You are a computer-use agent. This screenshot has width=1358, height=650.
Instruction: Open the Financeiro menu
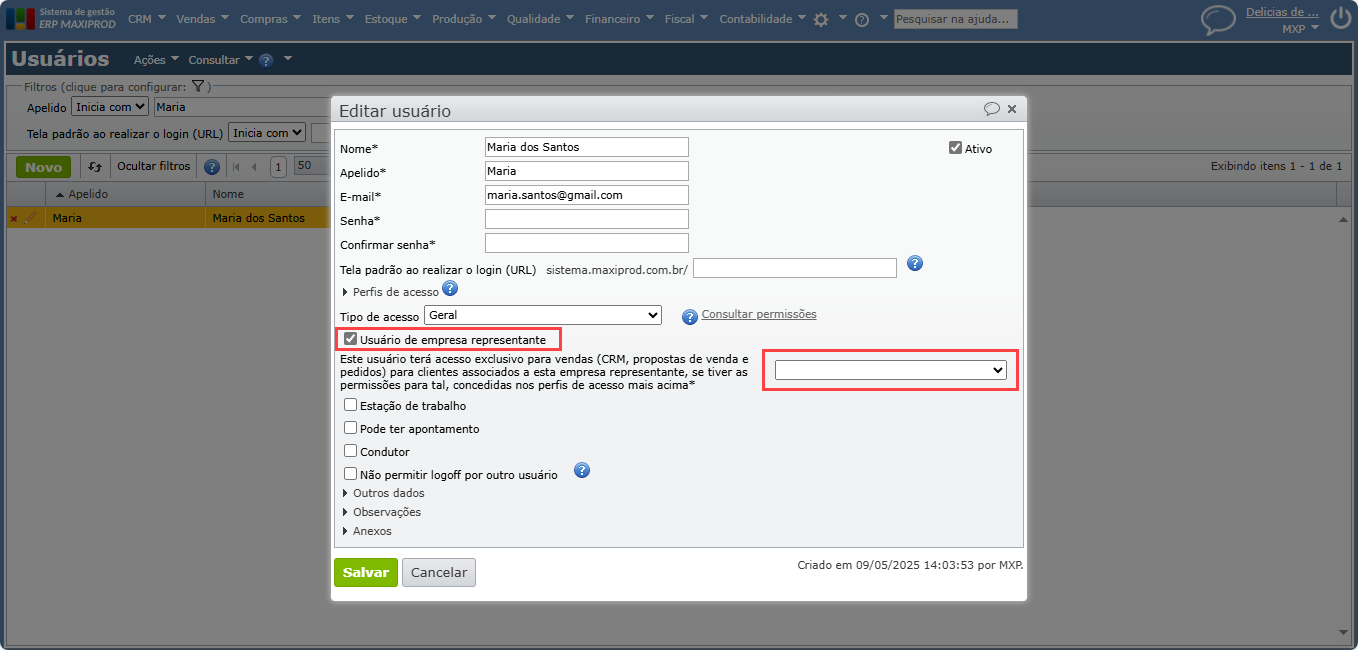(619, 19)
